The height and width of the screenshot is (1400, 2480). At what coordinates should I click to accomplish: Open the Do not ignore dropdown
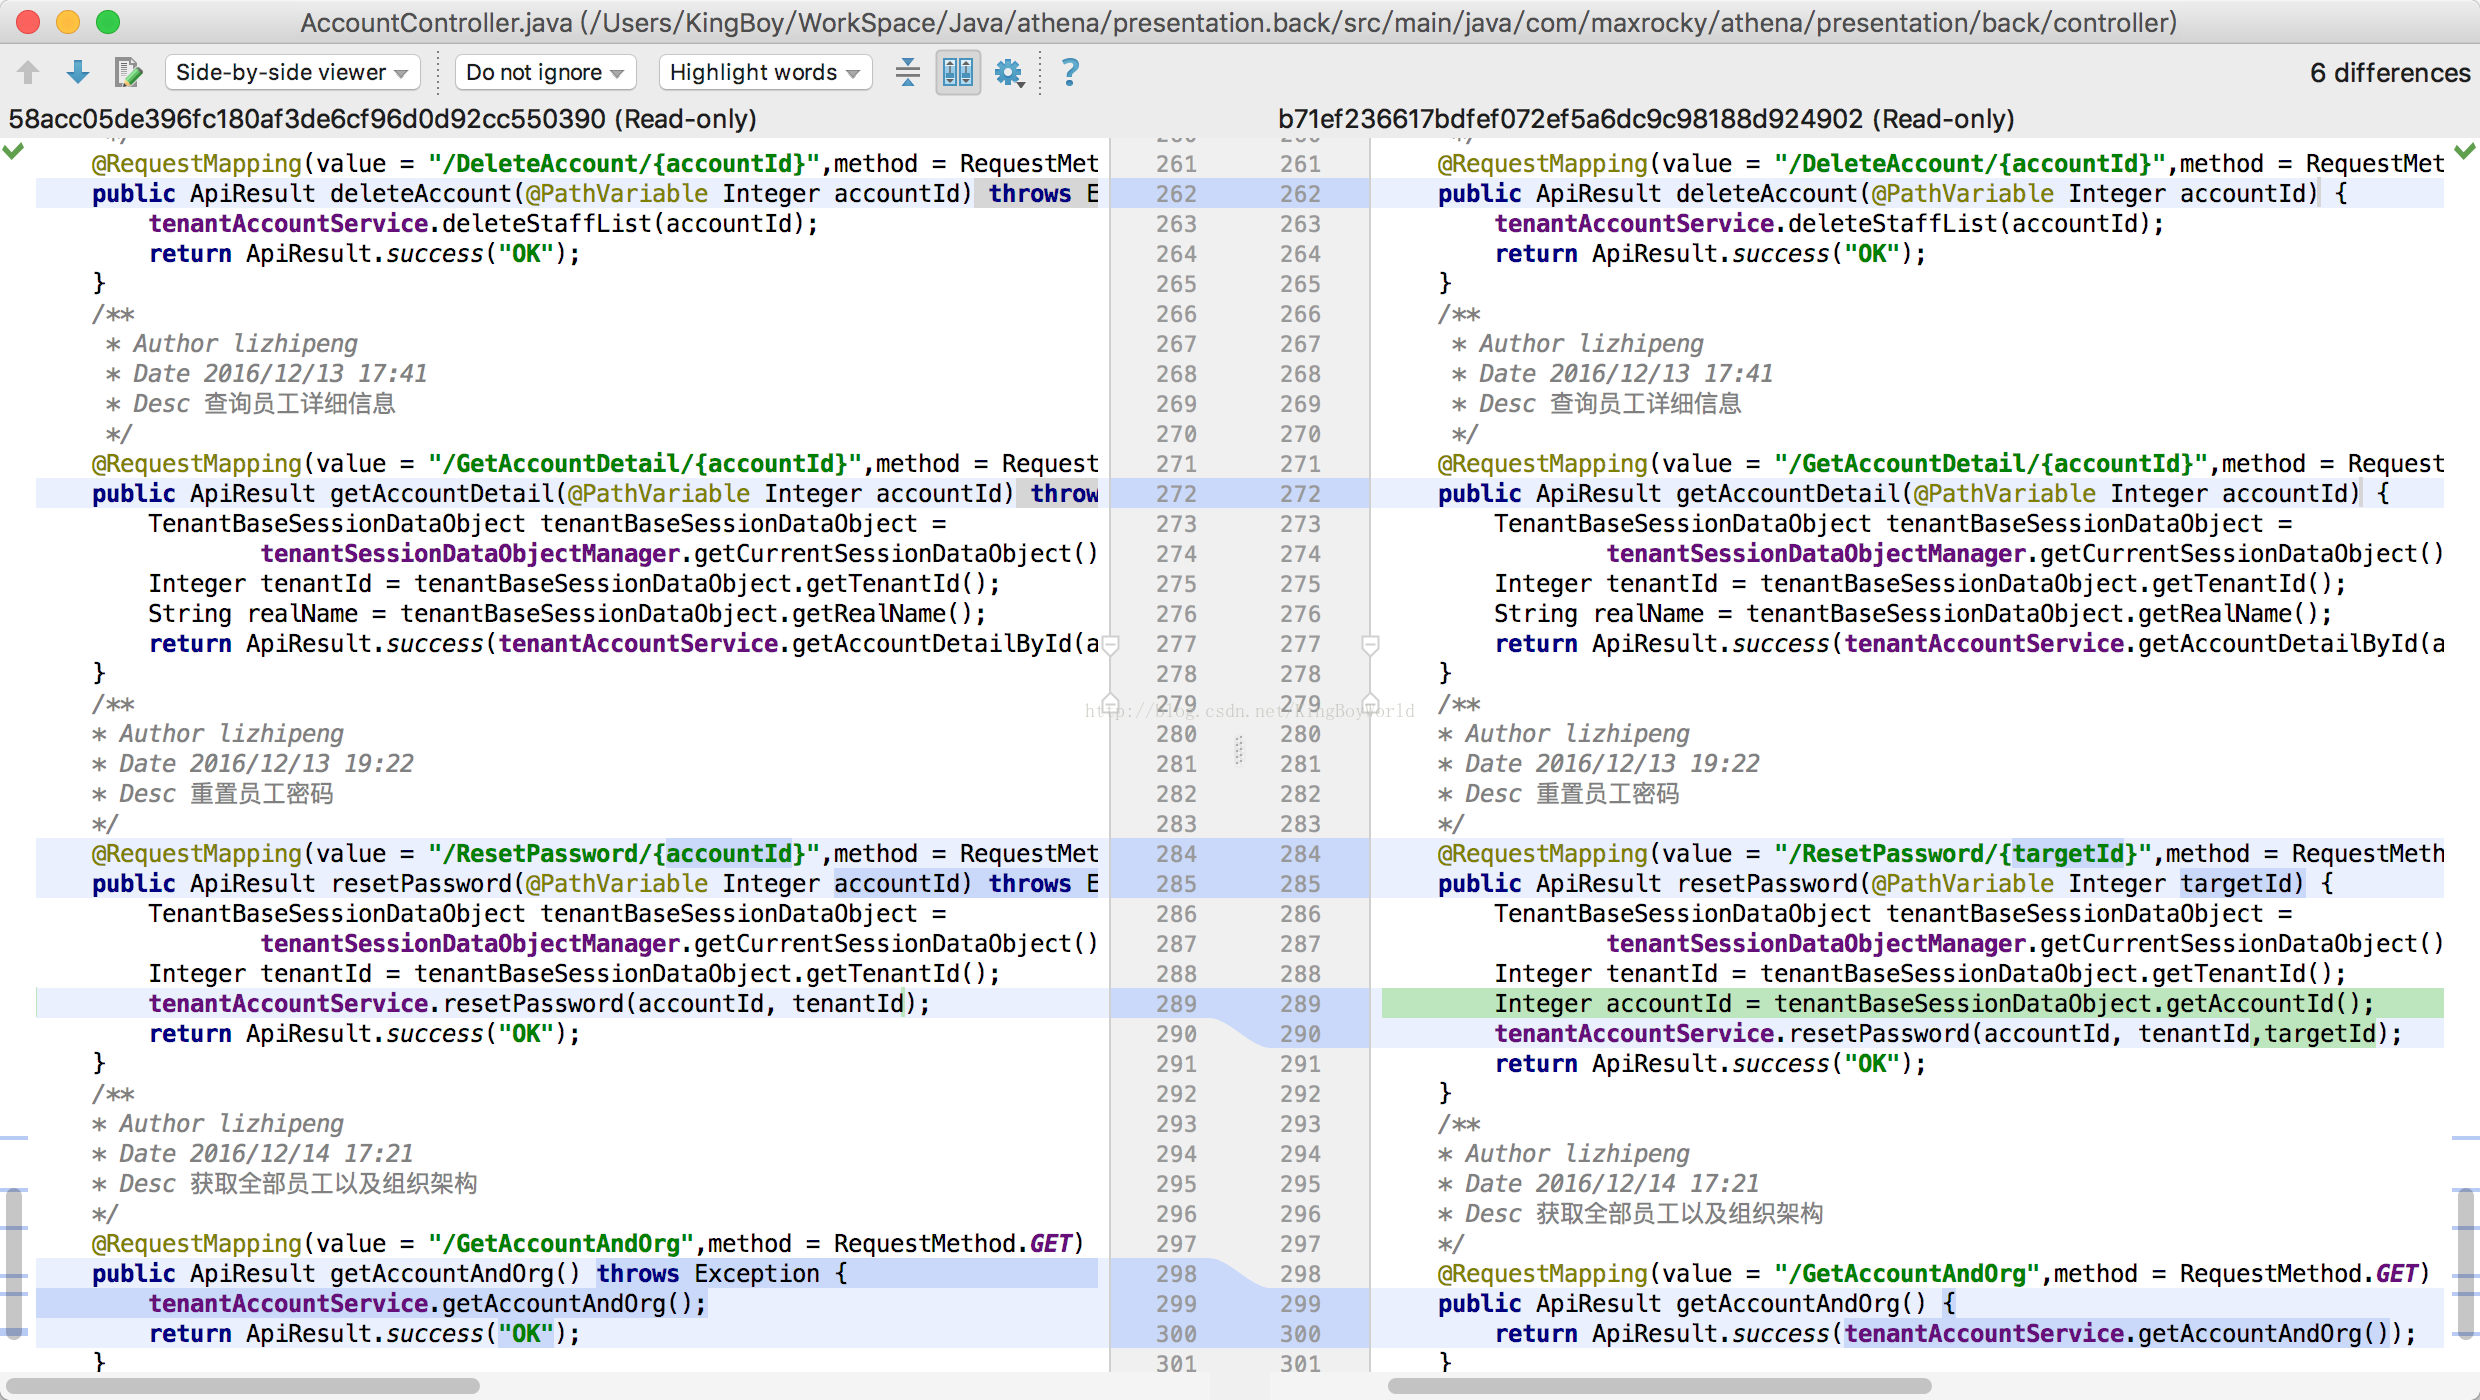pos(545,72)
